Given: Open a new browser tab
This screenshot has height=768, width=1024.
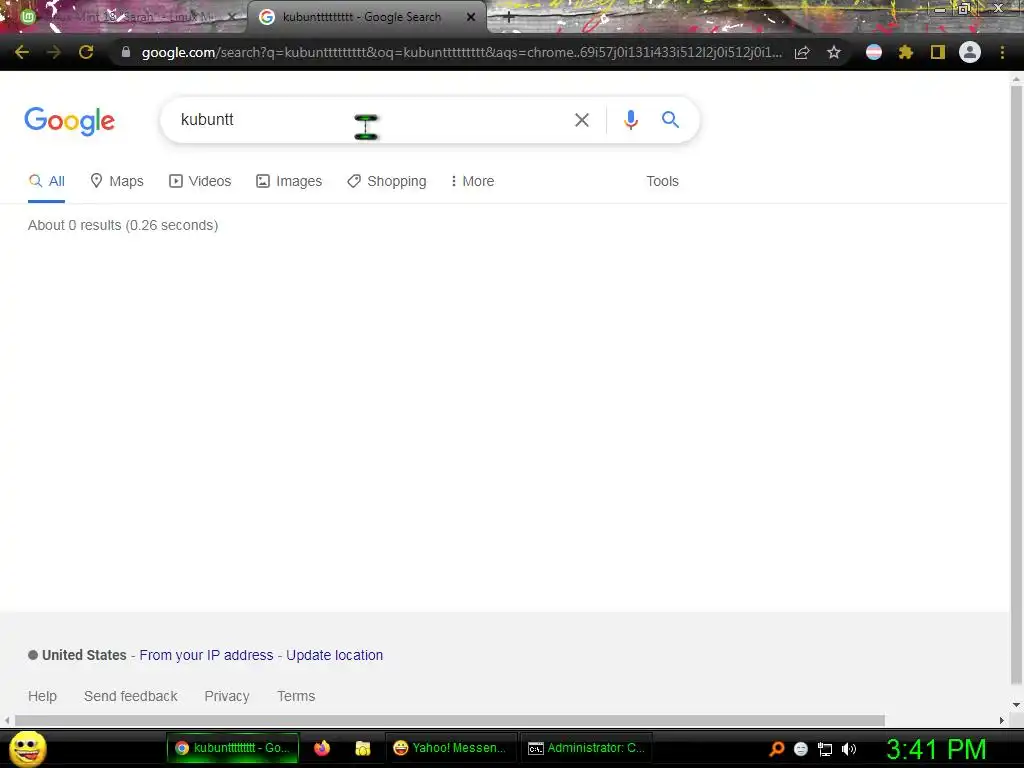Looking at the screenshot, I should tap(509, 17).
